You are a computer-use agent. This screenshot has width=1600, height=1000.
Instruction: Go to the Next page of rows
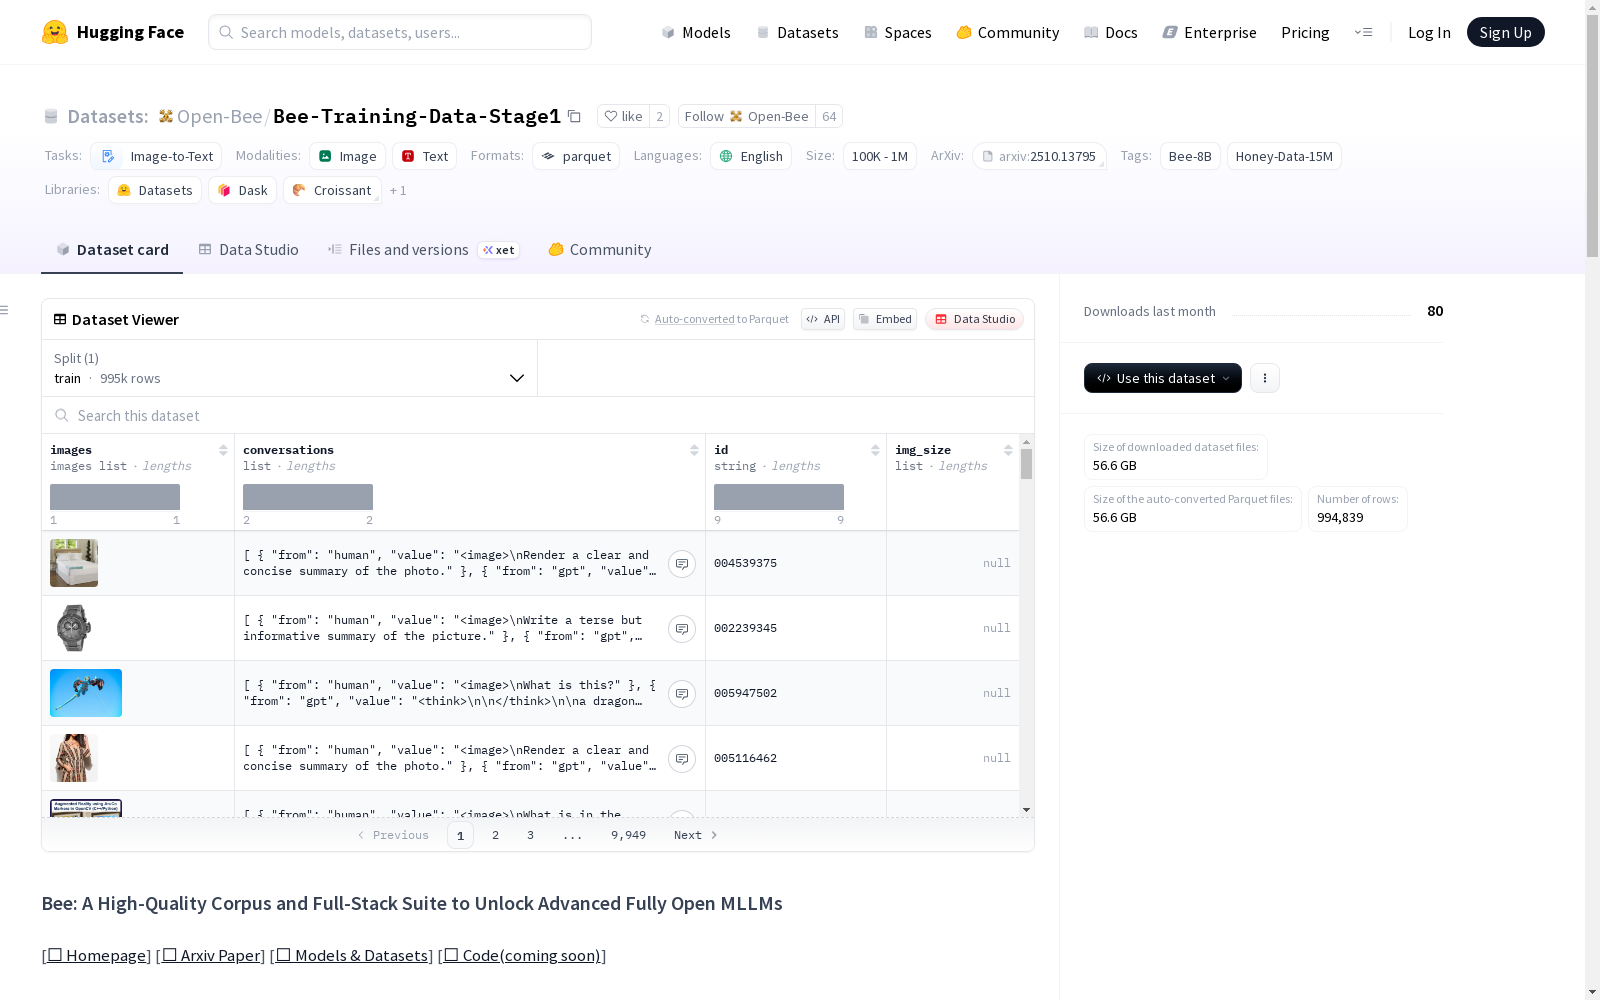point(696,835)
